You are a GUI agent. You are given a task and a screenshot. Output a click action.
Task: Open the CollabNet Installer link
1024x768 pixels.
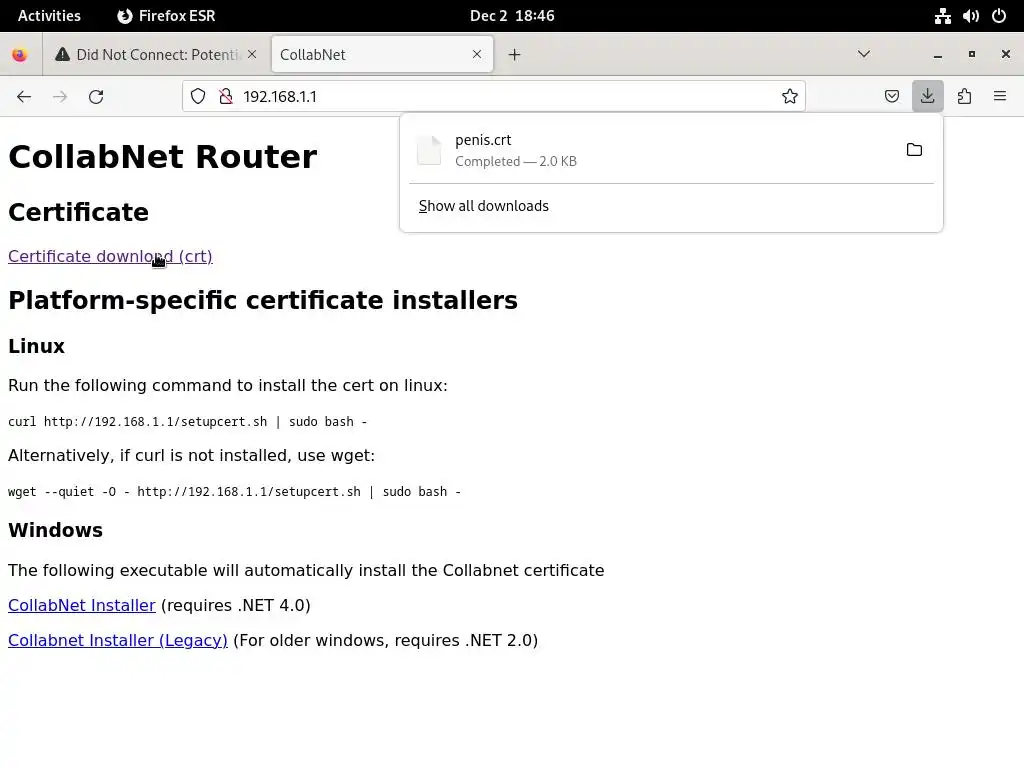[x=82, y=605]
